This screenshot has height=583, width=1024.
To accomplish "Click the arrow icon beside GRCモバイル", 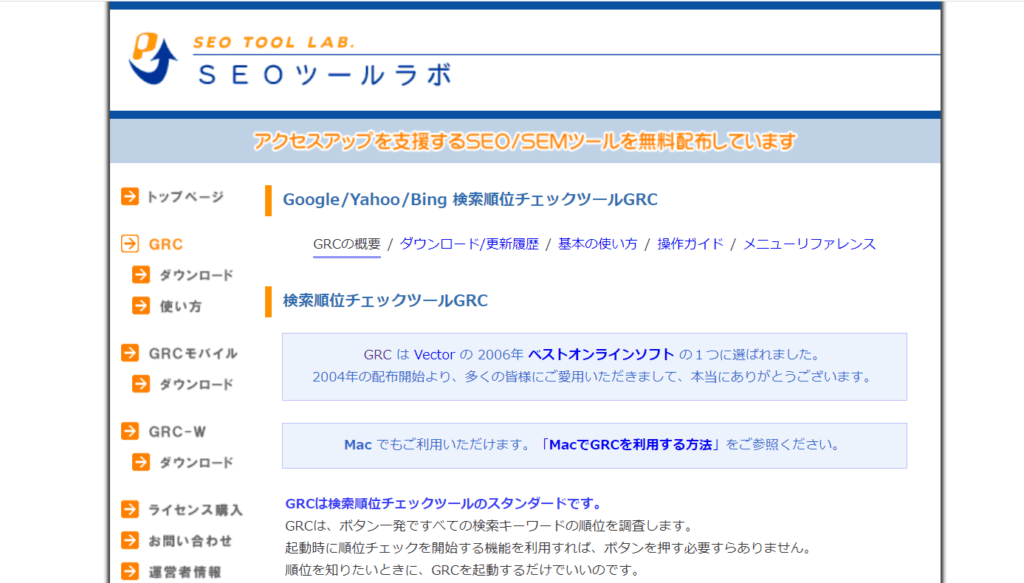I will click(x=130, y=353).
